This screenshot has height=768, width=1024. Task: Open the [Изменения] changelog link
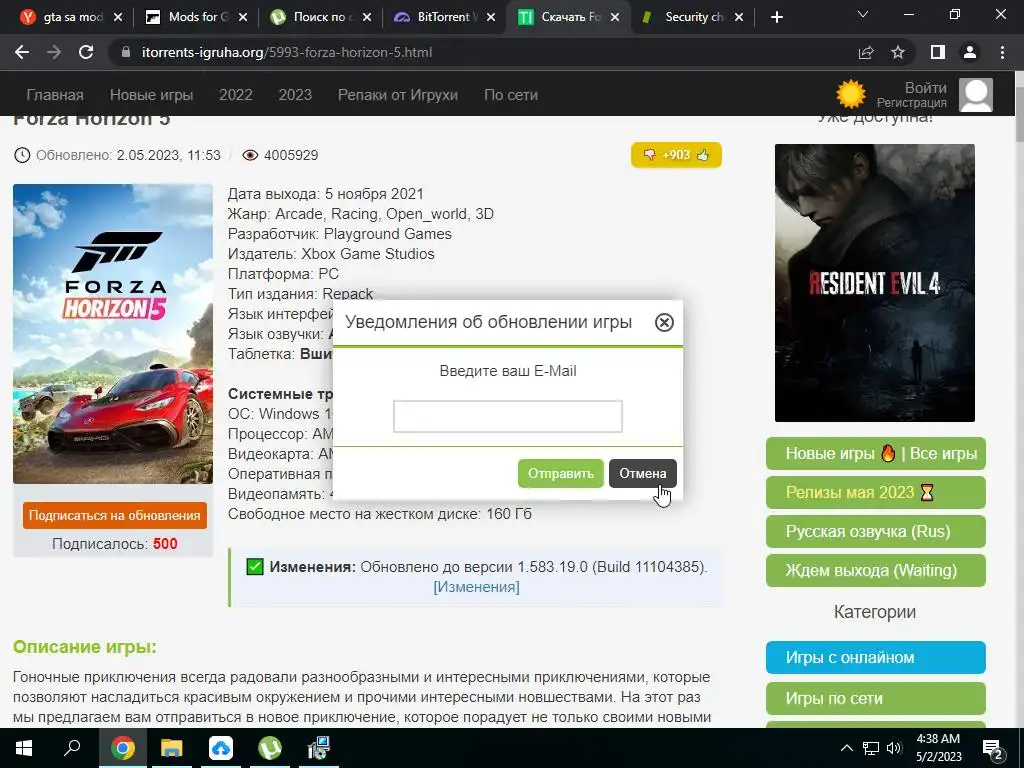(x=476, y=587)
